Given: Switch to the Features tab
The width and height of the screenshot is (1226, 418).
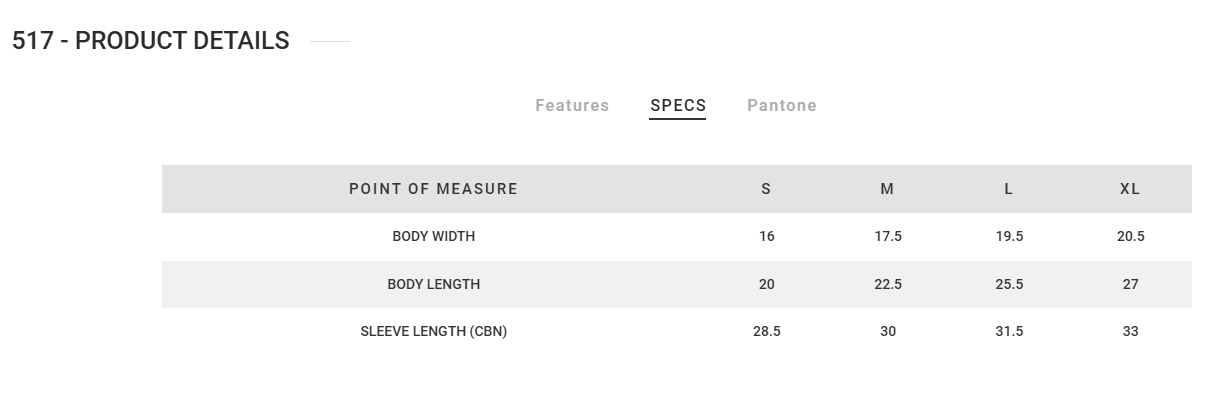Looking at the screenshot, I should pyautogui.click(x=572, y=106).
